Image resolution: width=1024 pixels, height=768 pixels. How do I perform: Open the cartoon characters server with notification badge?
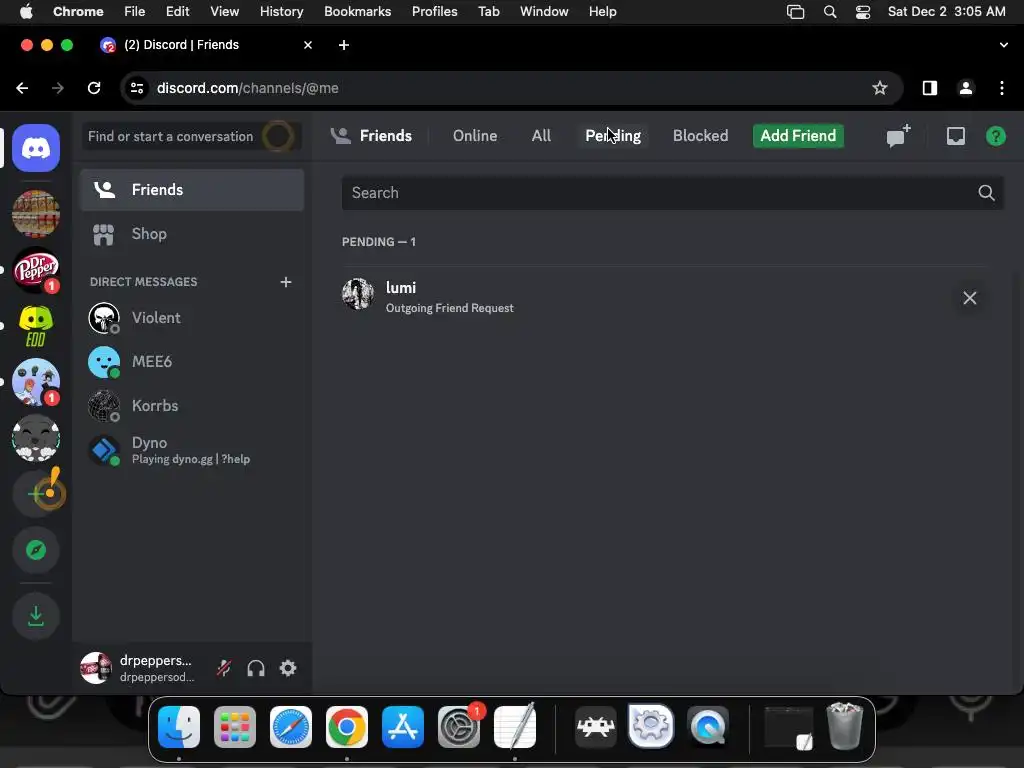[36, 382]
